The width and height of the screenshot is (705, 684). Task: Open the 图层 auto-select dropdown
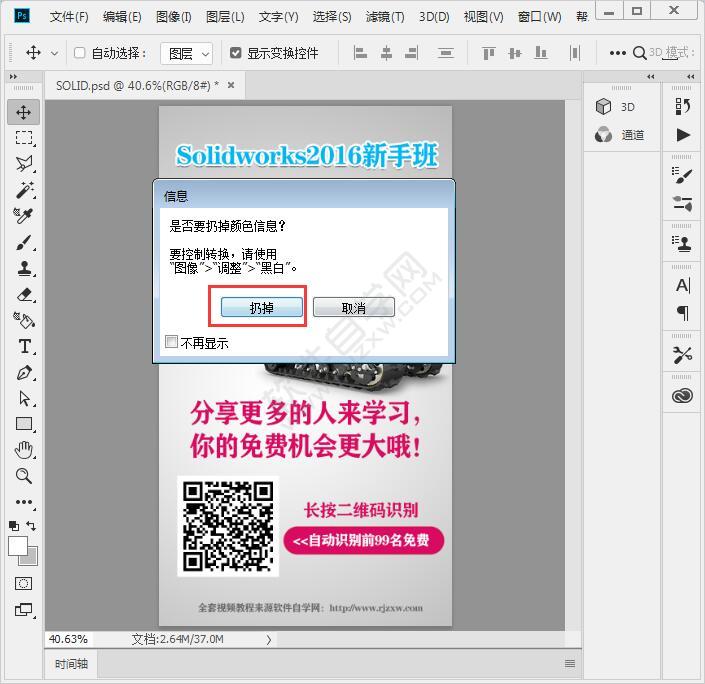tap(189, 53)
